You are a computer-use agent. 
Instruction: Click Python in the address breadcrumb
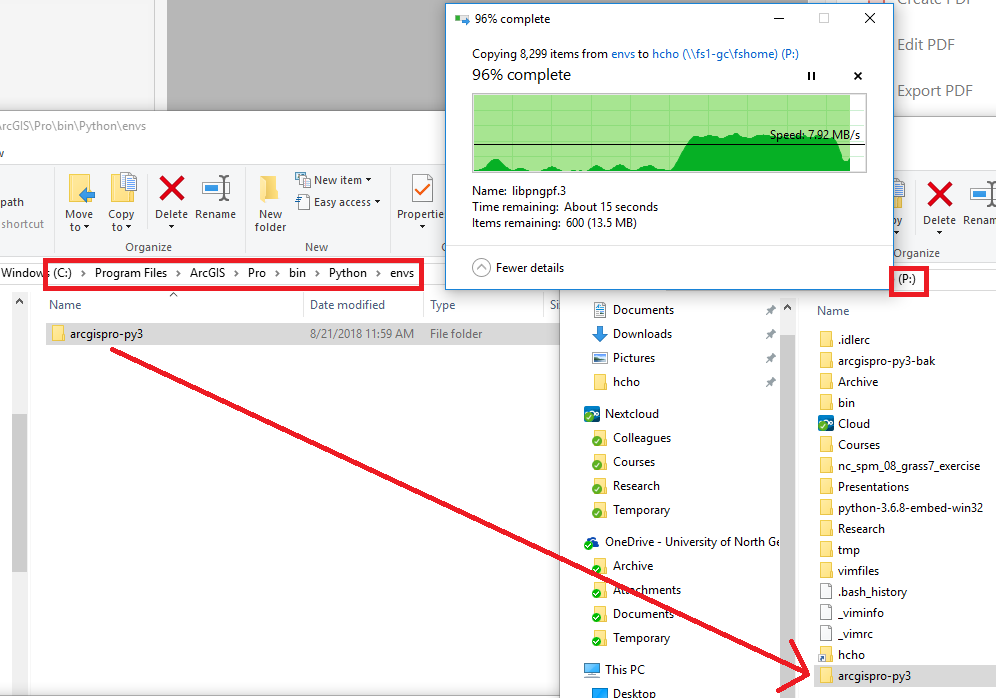pyautogui.click(x=348, y=273)
